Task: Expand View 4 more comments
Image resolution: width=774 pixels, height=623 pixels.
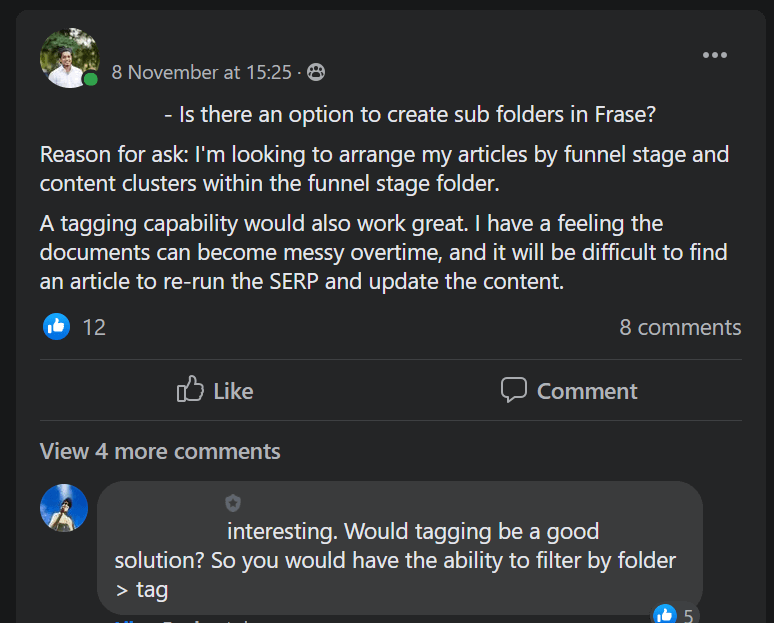Action: tap(160, 451)
